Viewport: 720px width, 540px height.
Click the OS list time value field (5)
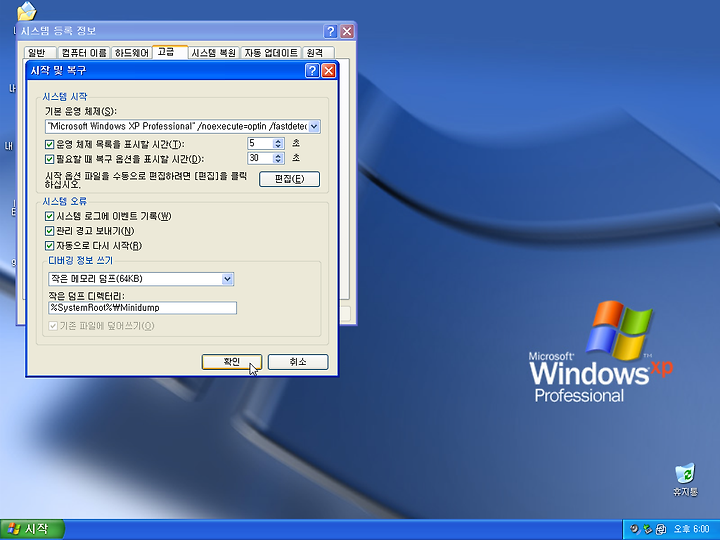pyautogui.click(x=260, y=144)
